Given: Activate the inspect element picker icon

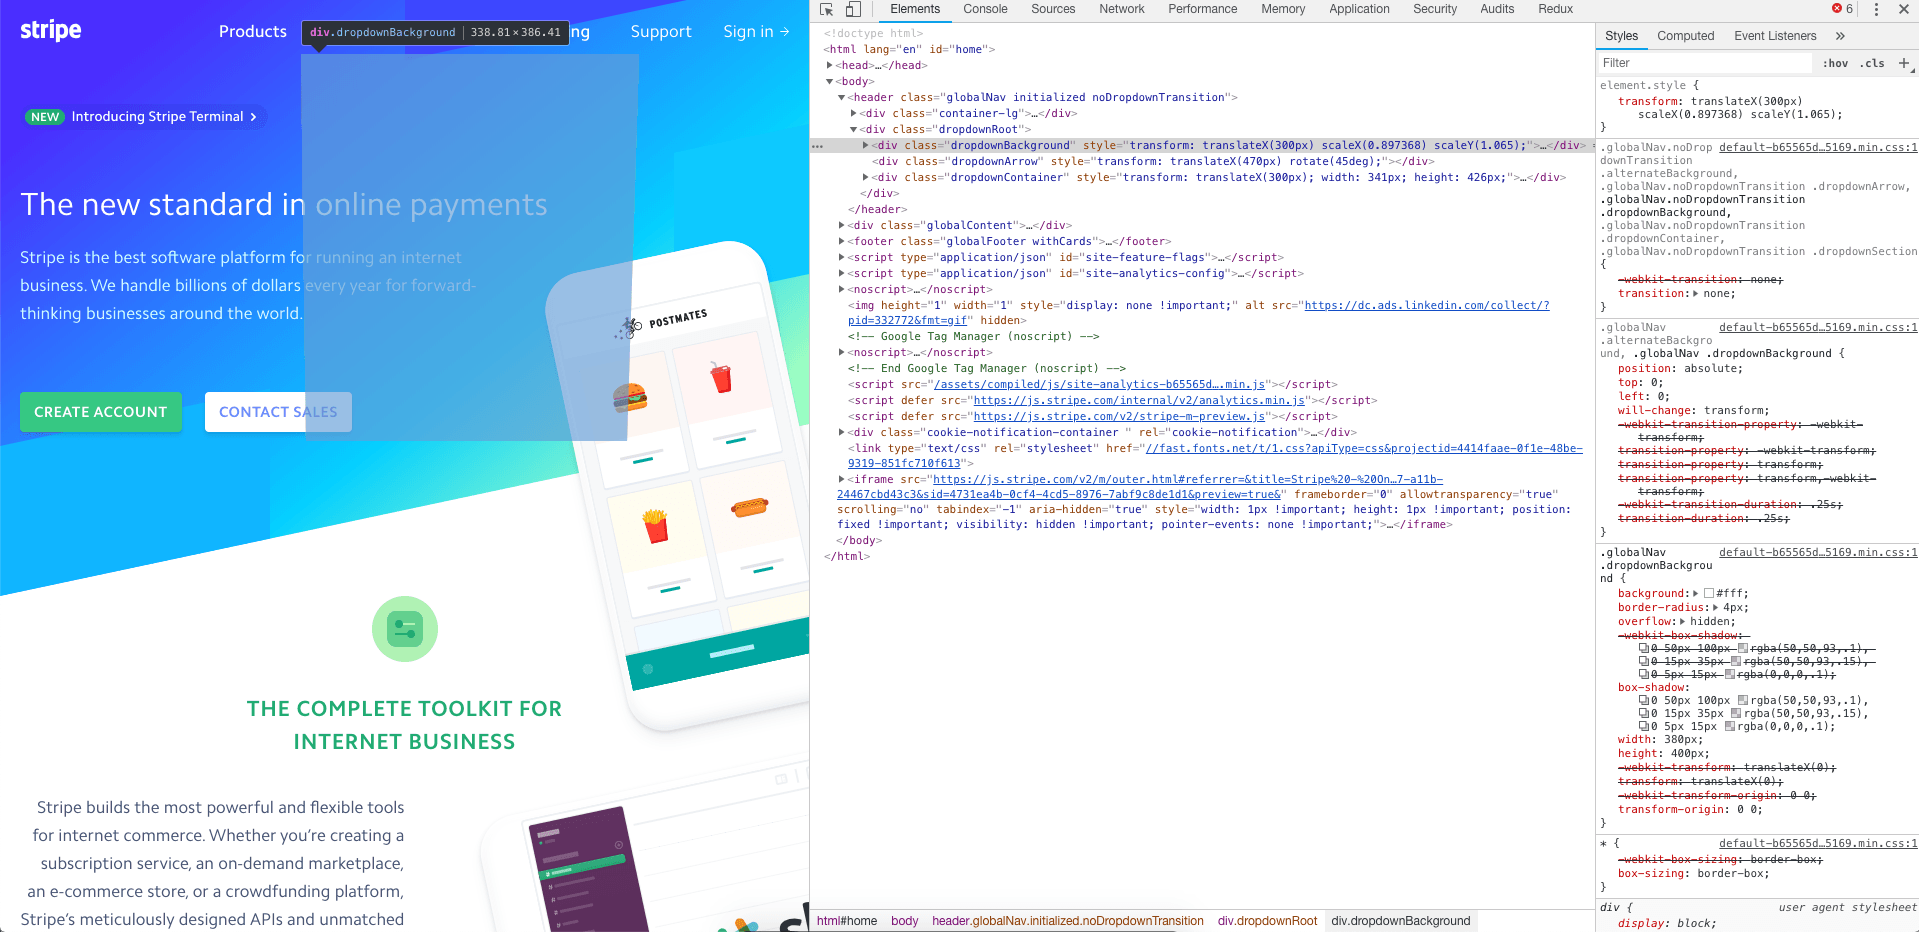Looking at the screenshot, I should coord(827,9).
